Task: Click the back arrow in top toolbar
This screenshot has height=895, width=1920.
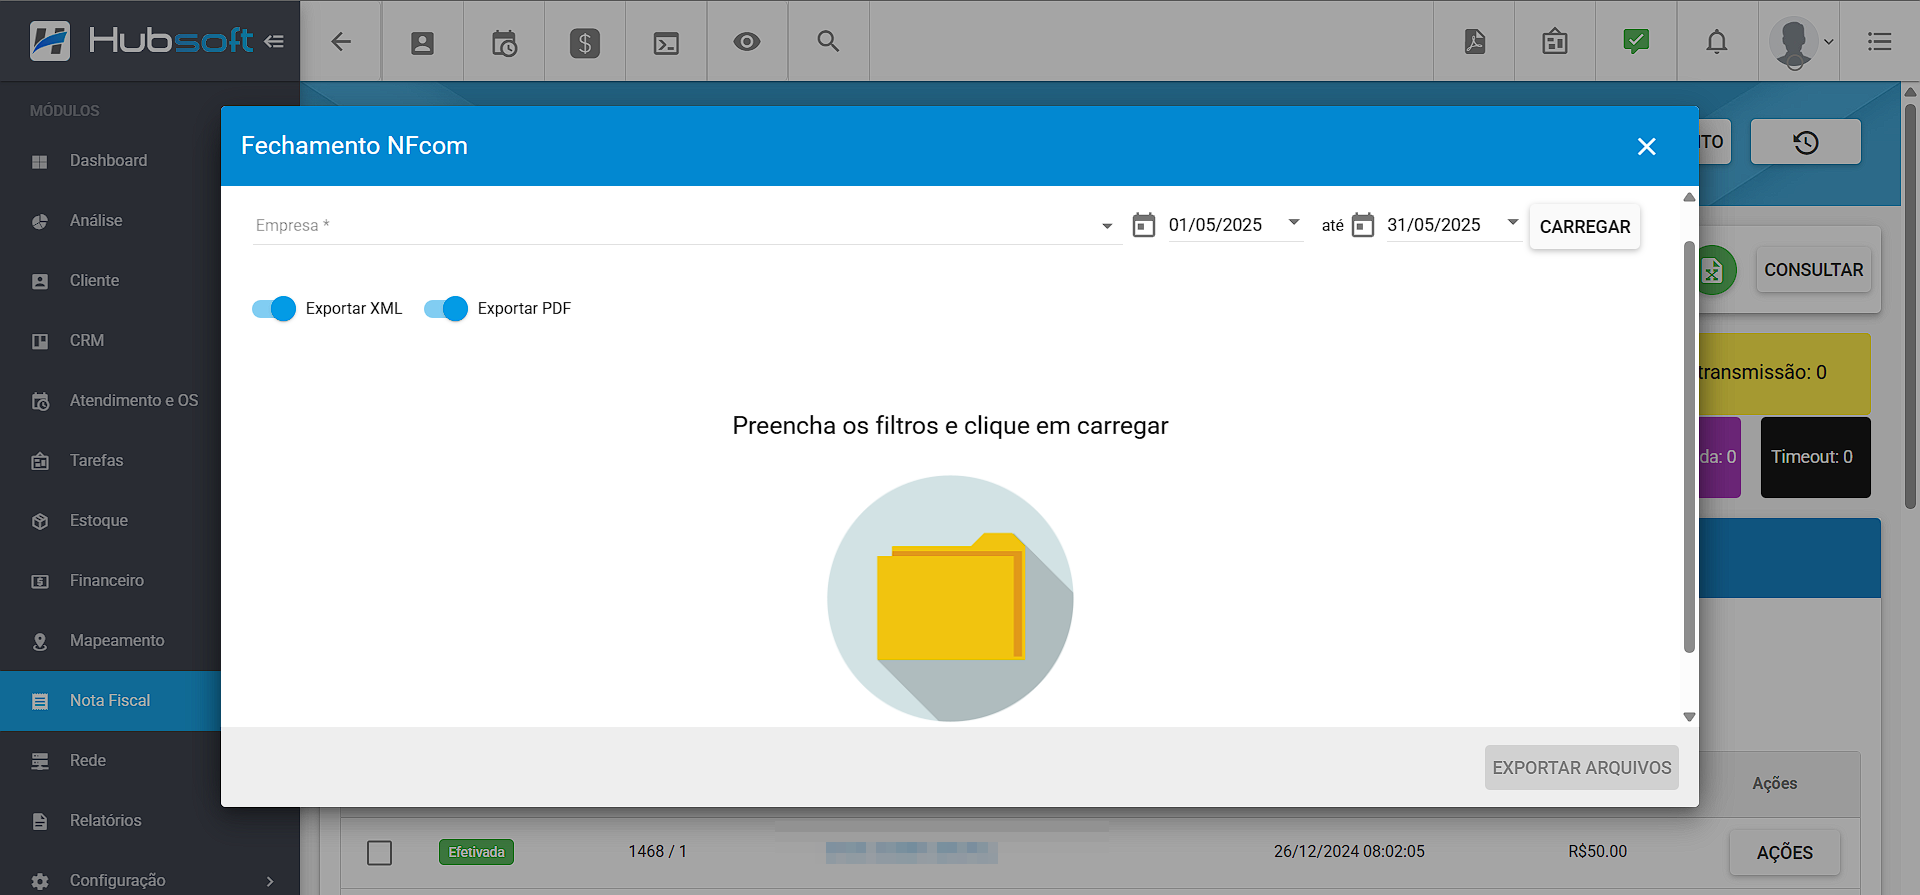Action: point(341,41)
